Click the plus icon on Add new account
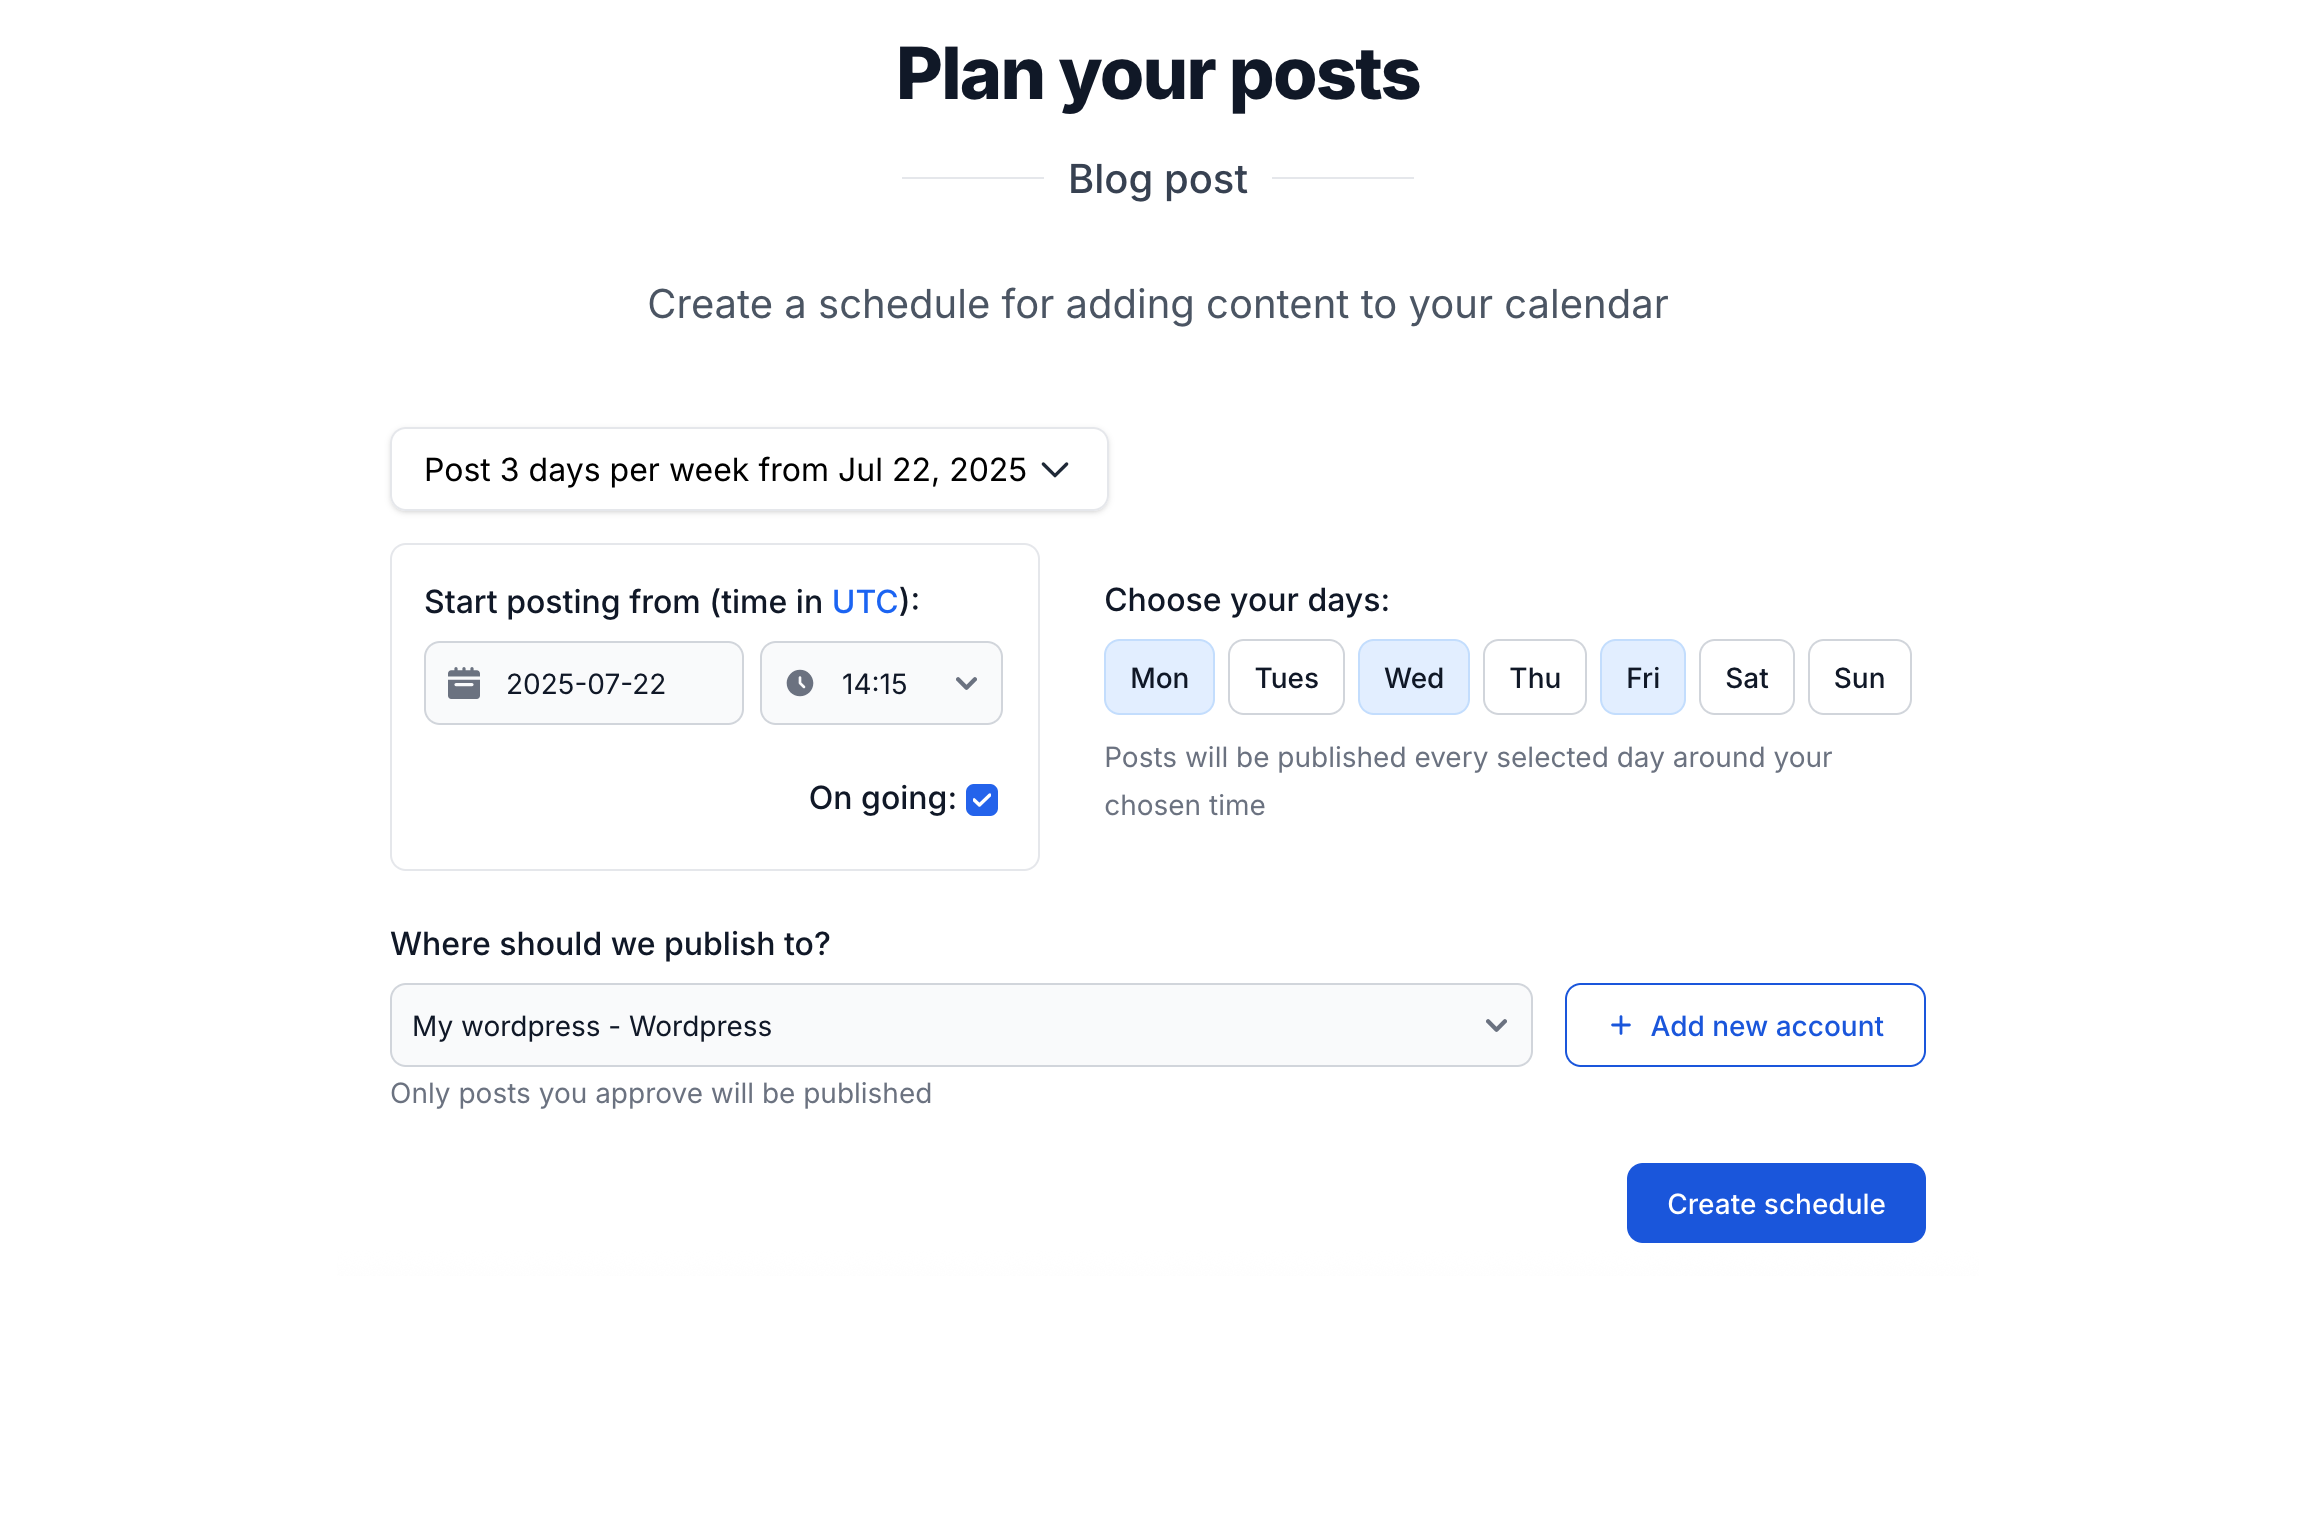 (1619, 1025)
